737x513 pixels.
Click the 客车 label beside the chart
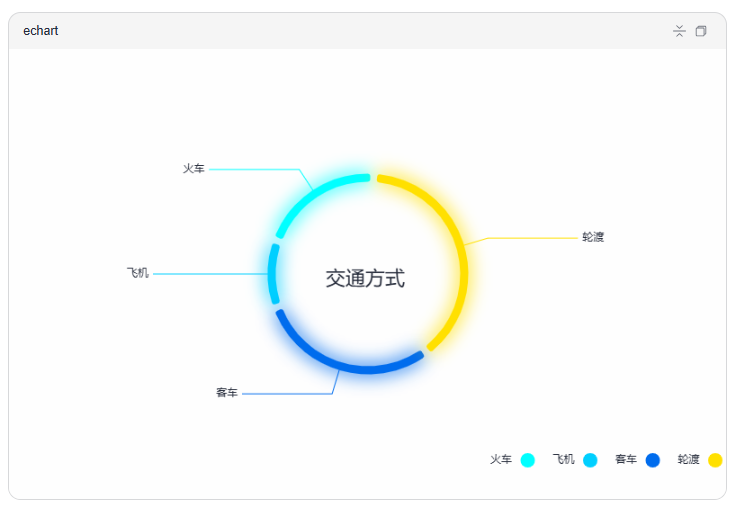(x=227, y=392)
